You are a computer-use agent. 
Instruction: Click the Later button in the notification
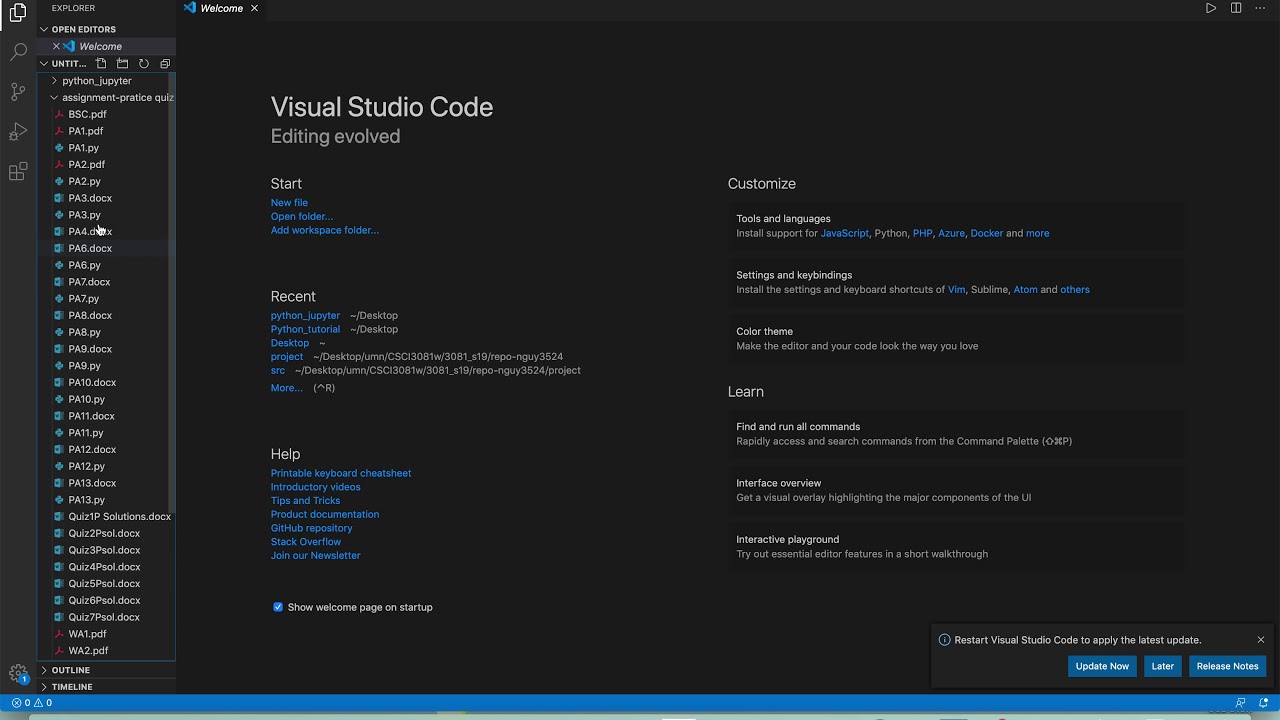(1163, 666)
